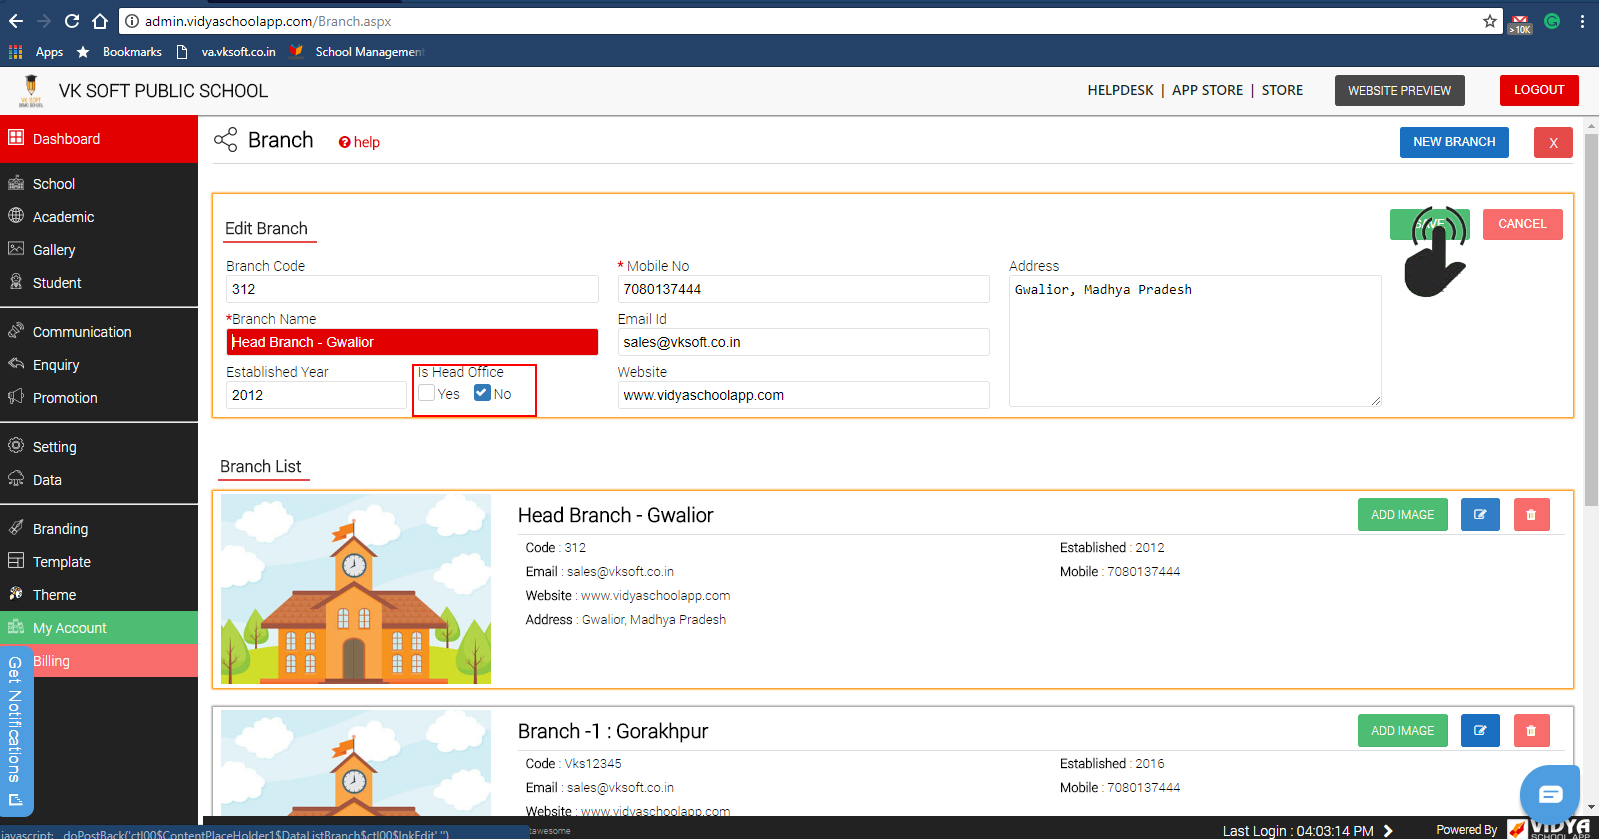Open the help link next to Branch
1599x839 pixels.
[359, 142]
